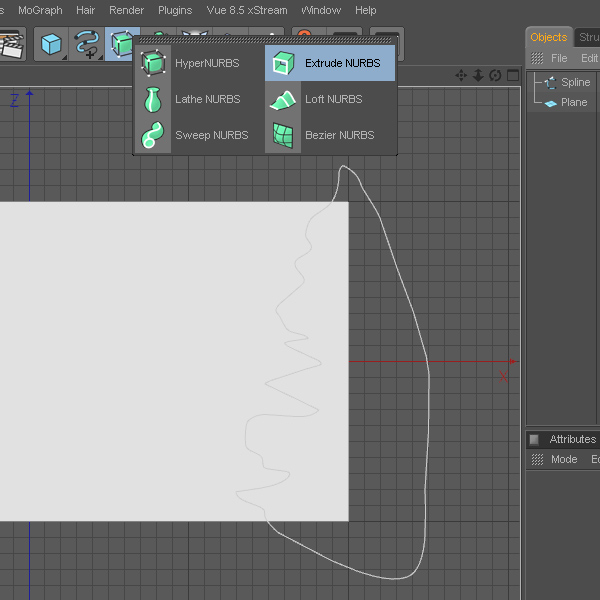Click the viewport zoom camera icon
The width and height of the screenshot is (600, 600).
click(478, 75)
